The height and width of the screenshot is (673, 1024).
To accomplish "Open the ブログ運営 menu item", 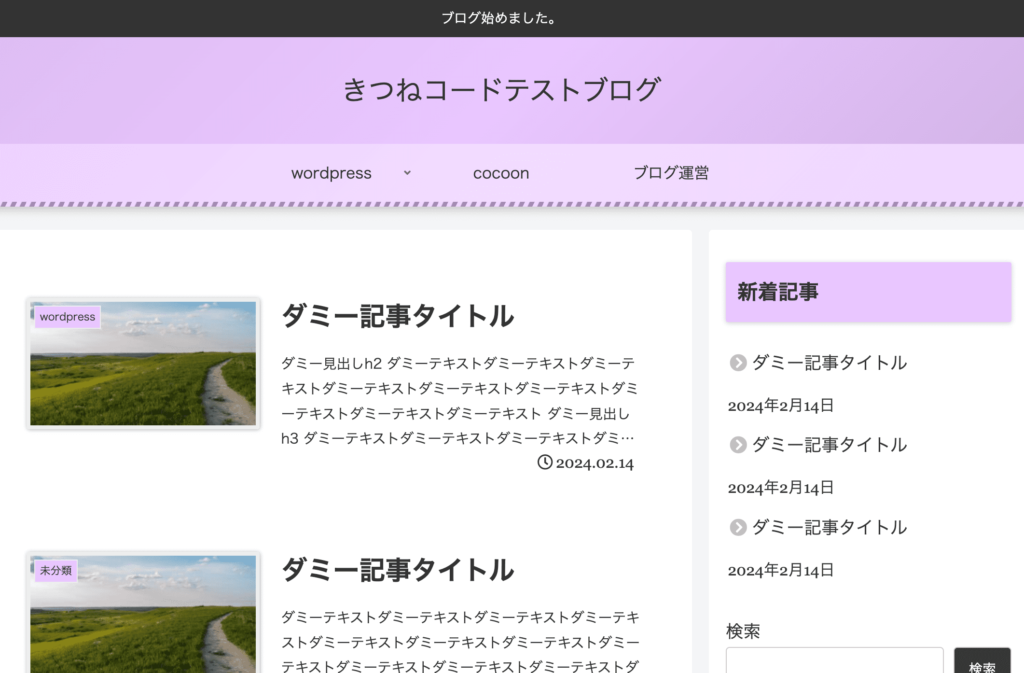I will (671, 173).
